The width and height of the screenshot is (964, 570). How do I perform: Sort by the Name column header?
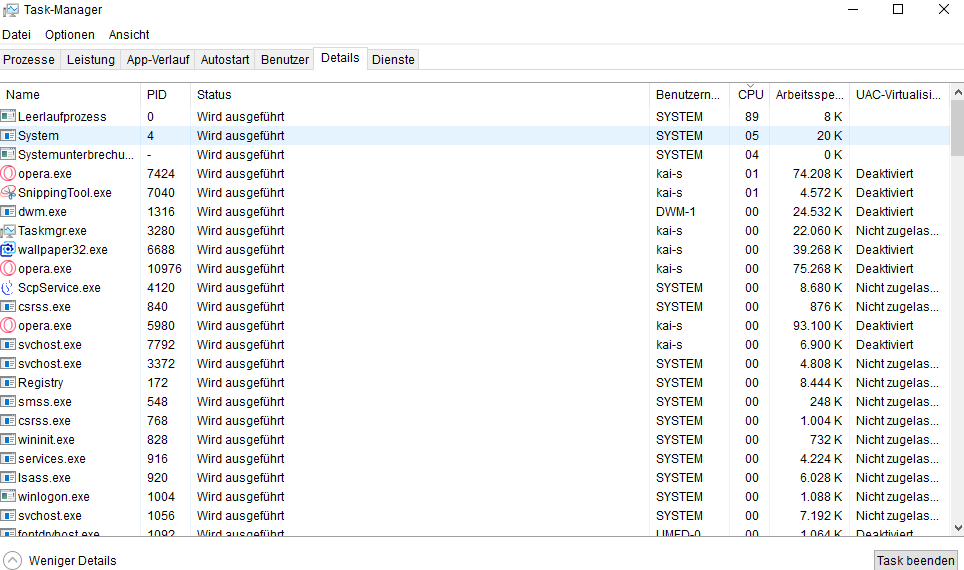click(70, 95)
